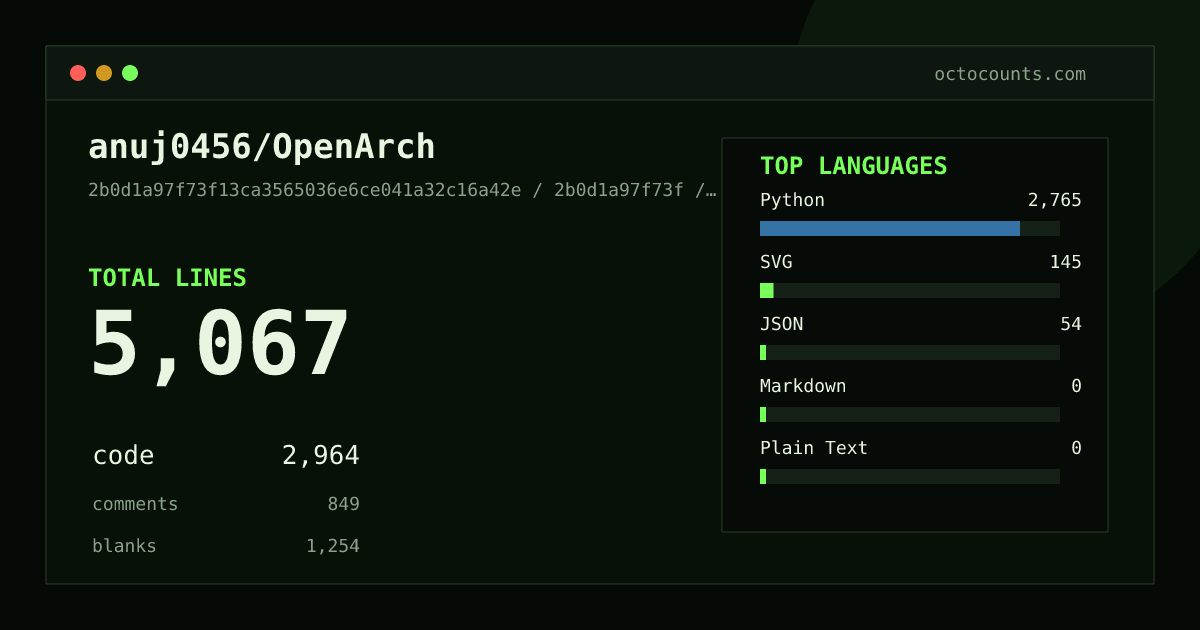The image size is (1200, 630).
Task: Click the SVG progress bar
Action: (x=910, y=290)
